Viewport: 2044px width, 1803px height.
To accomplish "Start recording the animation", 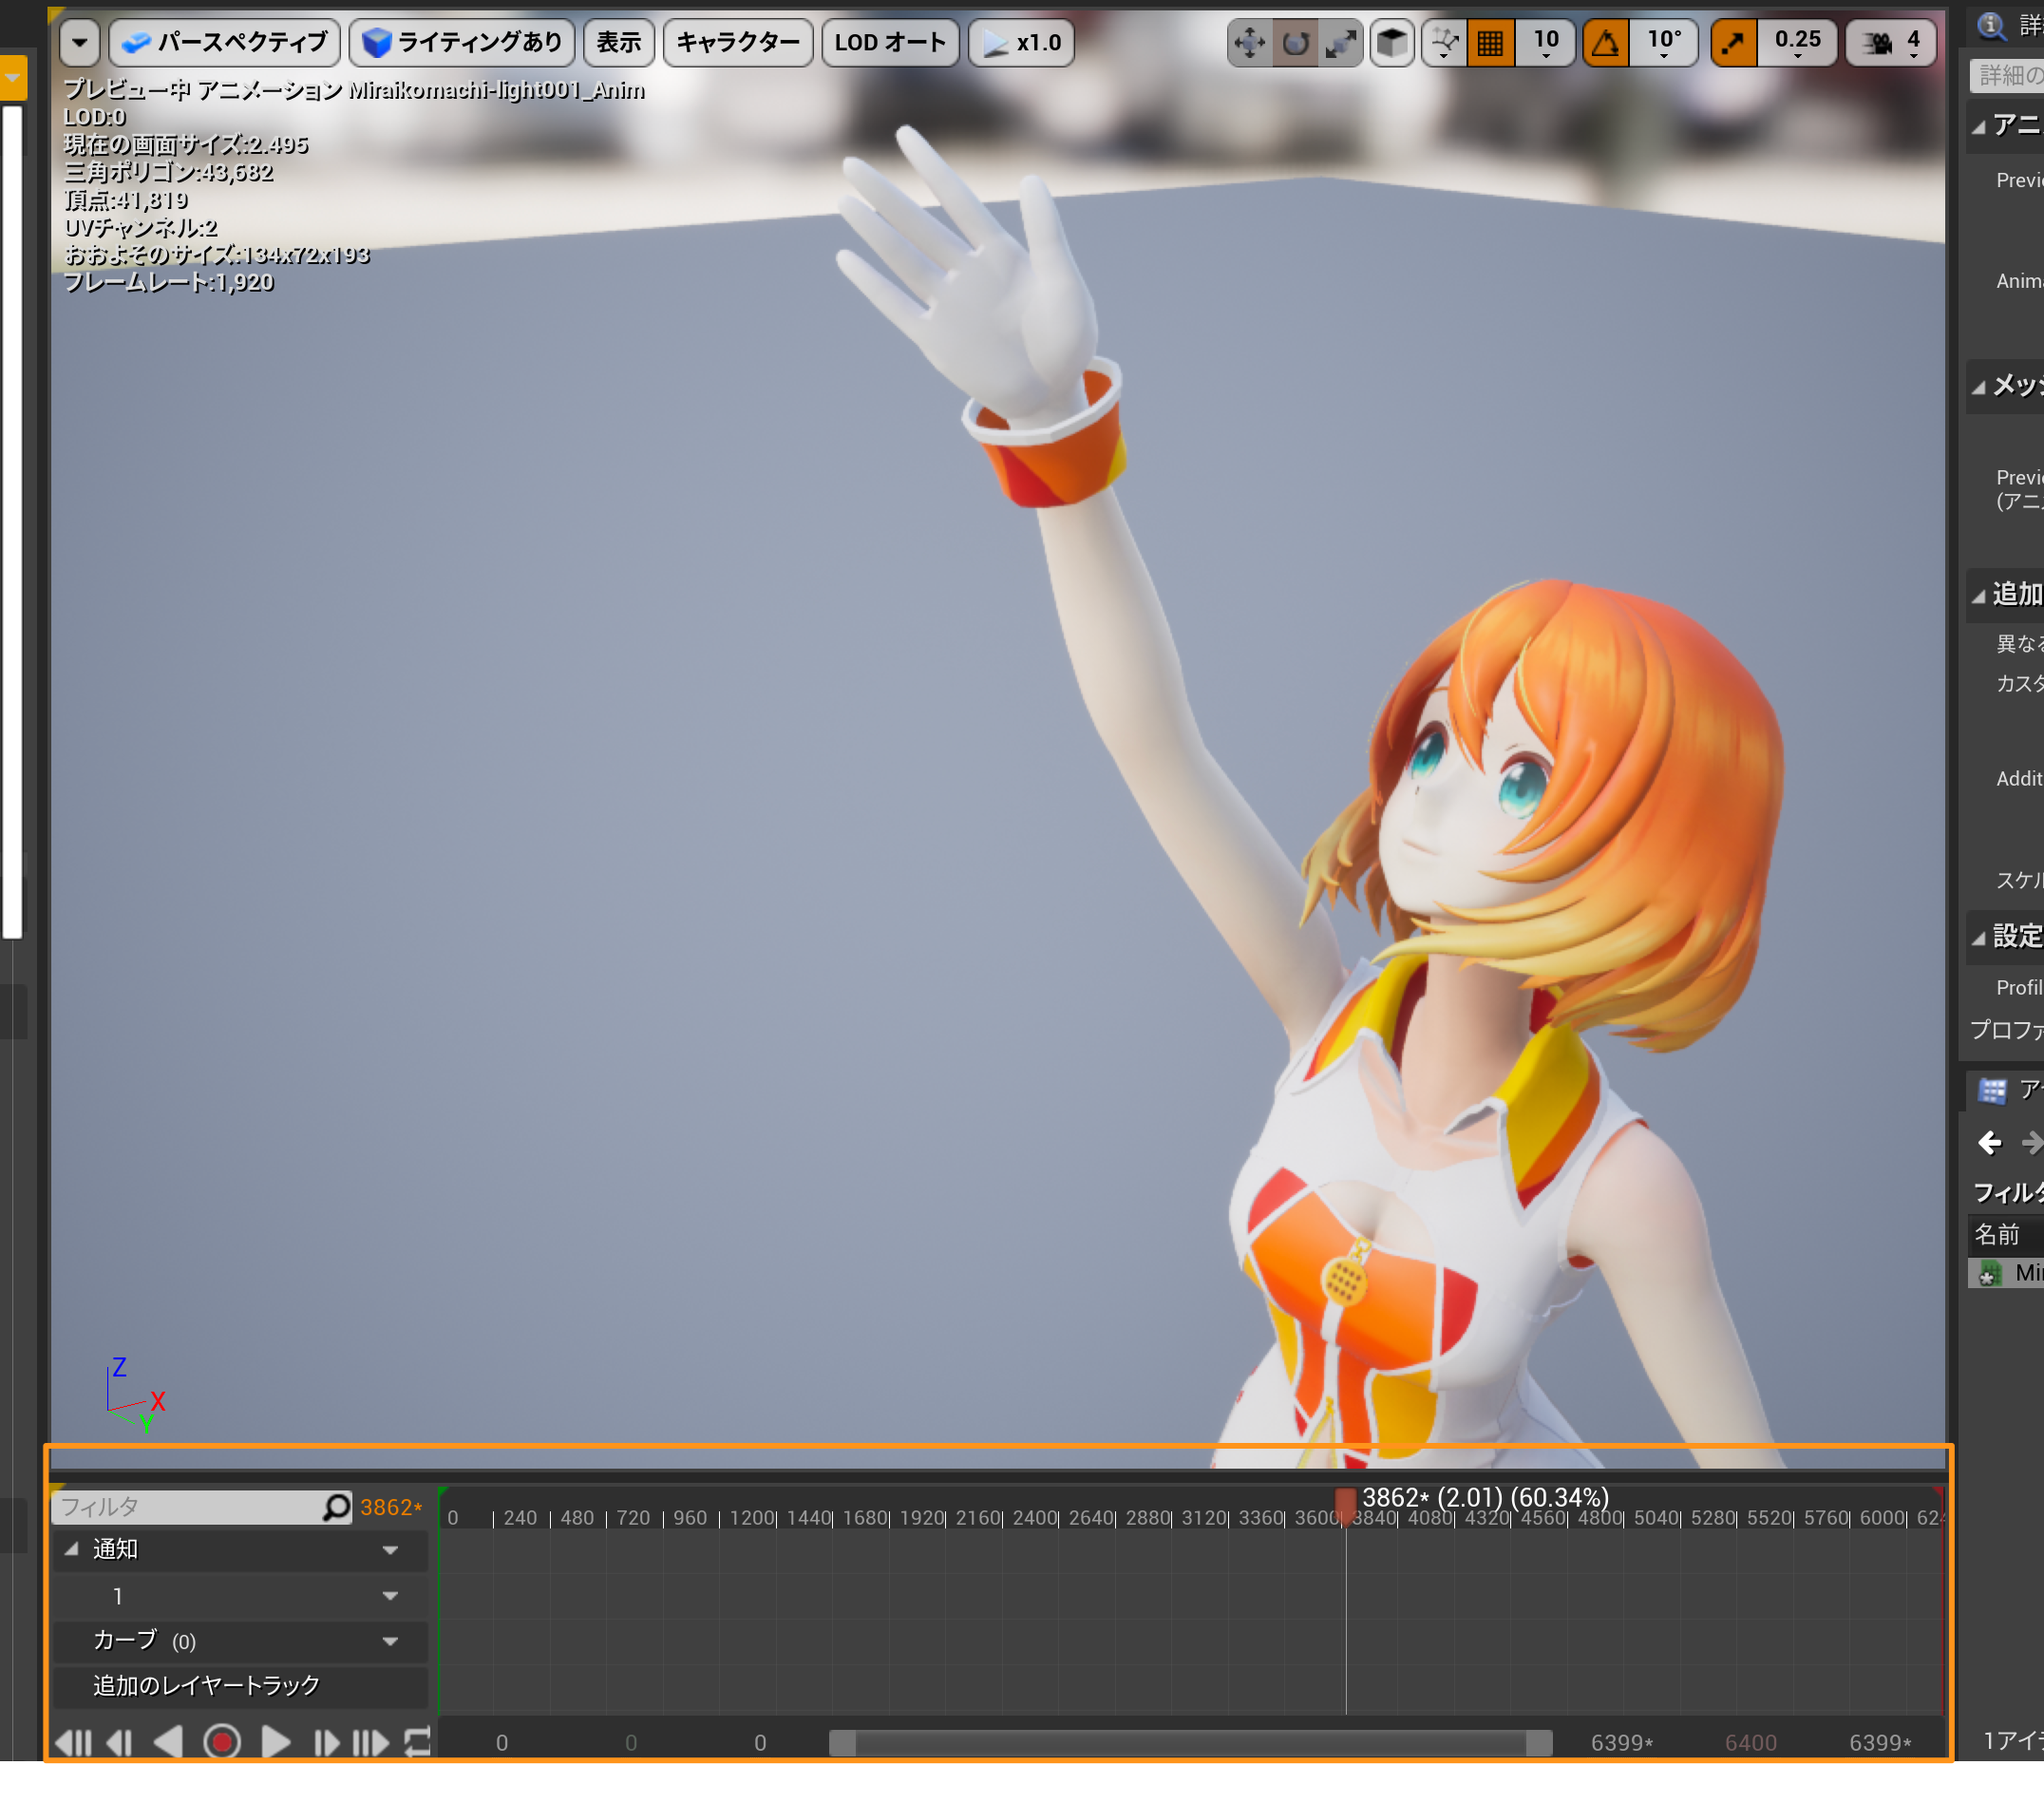I will [222, 1743].
